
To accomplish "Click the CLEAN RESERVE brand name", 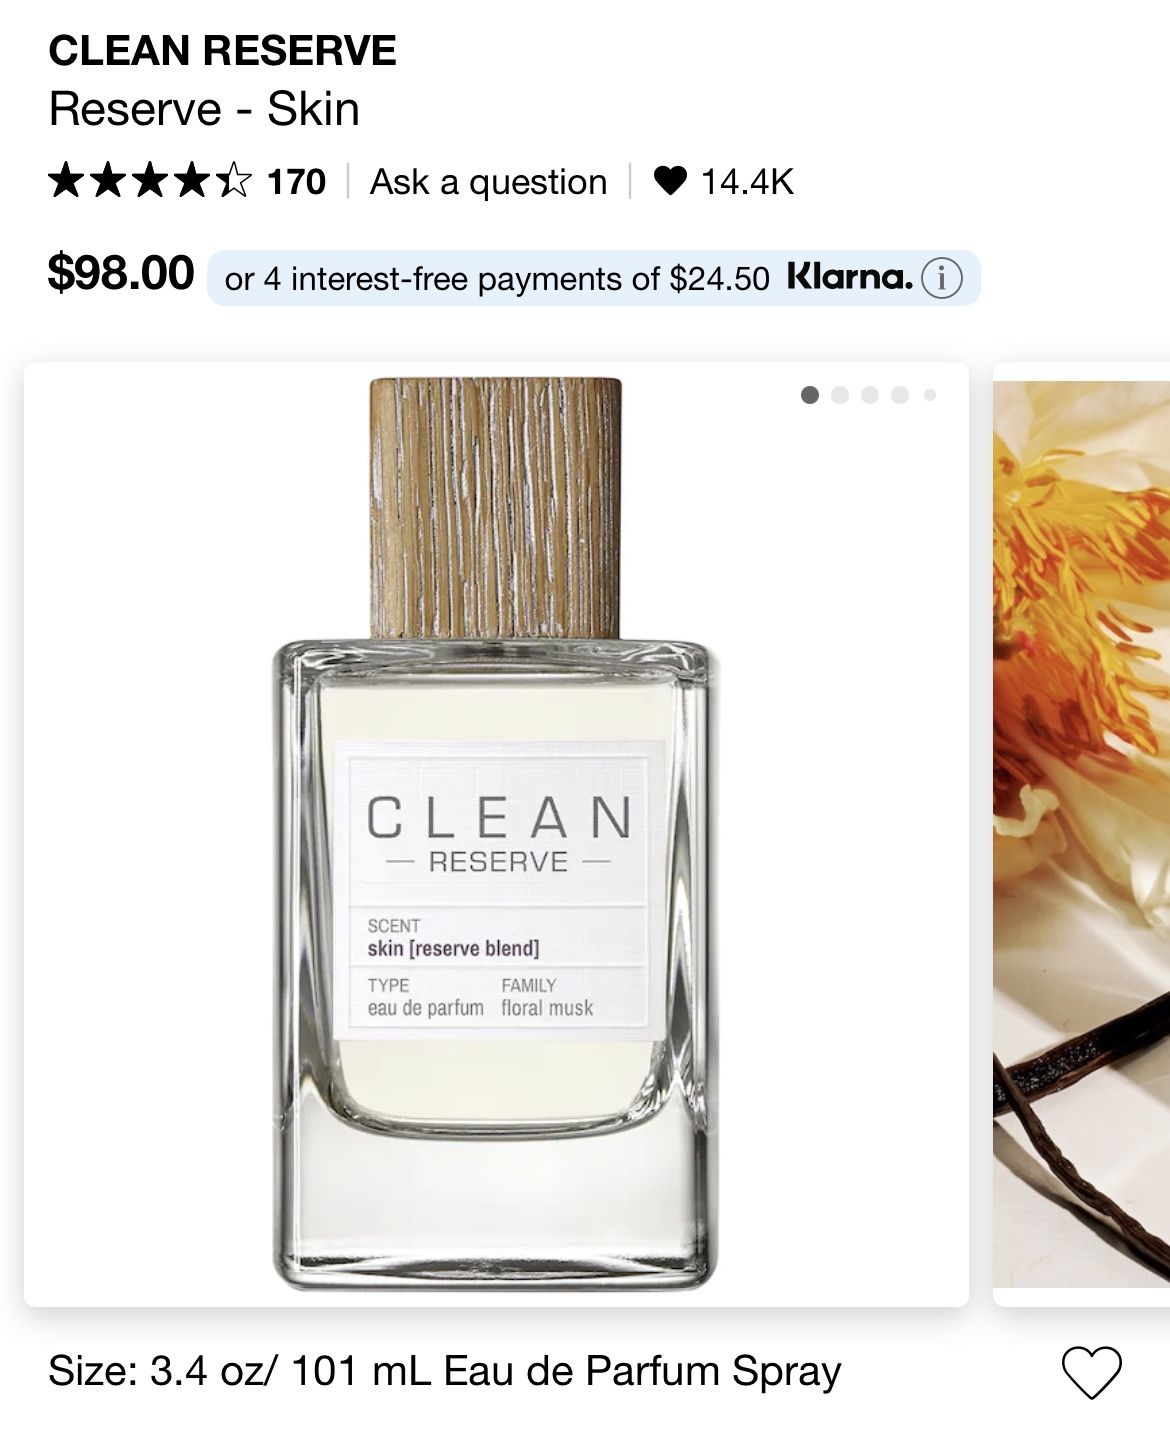I will [x=222, y=51].
